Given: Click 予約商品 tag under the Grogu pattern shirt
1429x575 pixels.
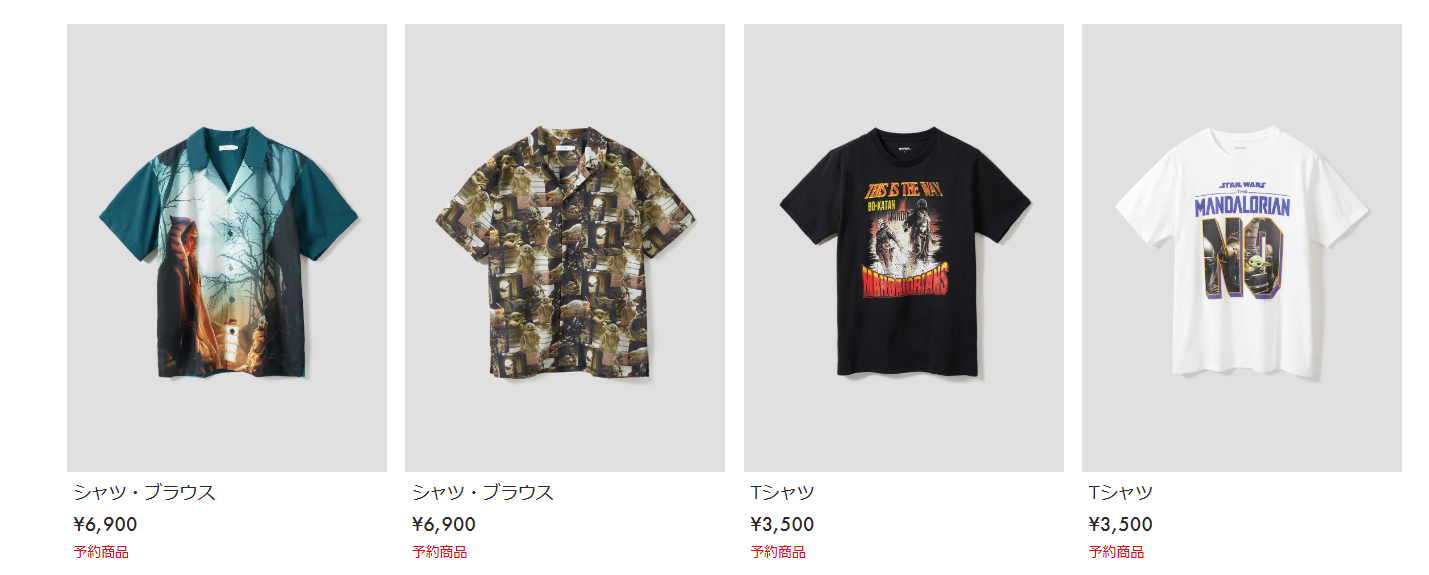Looking at the screenshot, I should pyautogui.click(x=440, y=552).
